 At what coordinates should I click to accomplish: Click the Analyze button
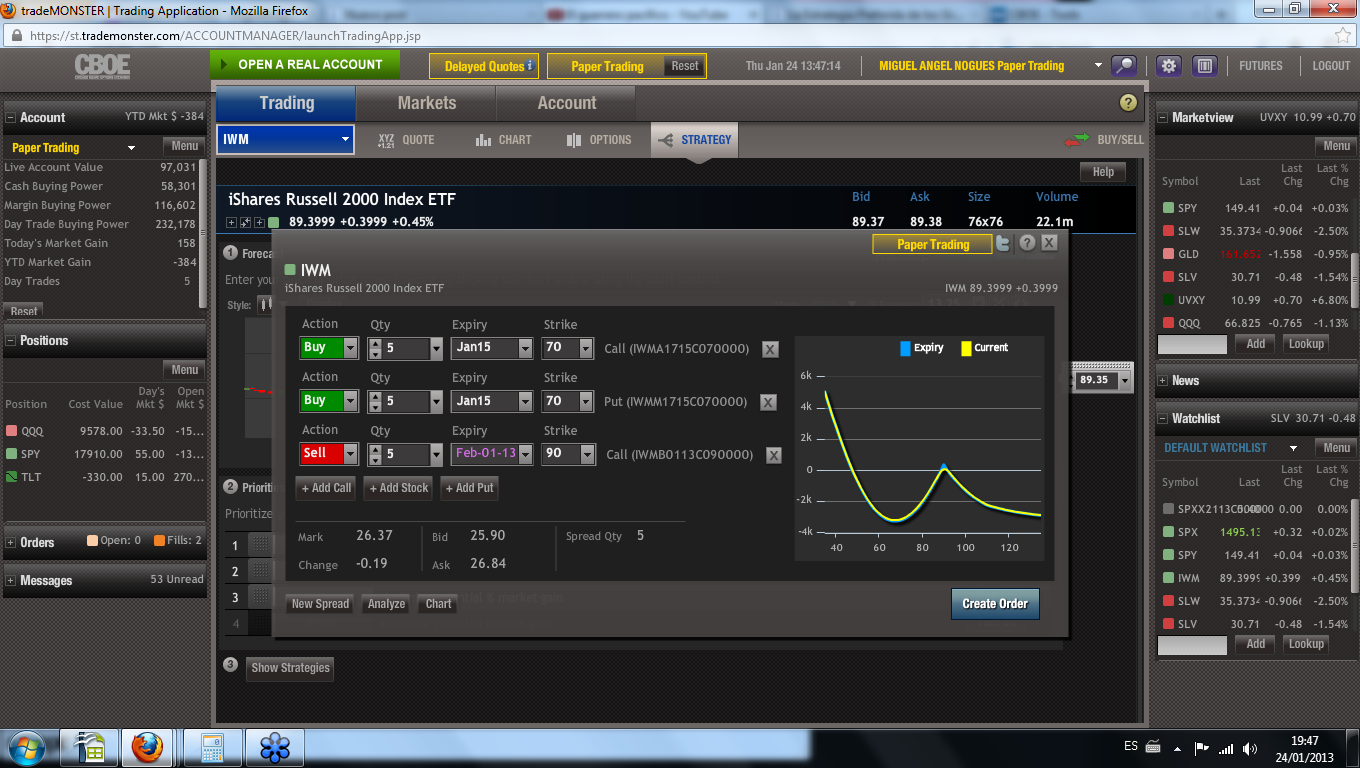coord(386,604)
